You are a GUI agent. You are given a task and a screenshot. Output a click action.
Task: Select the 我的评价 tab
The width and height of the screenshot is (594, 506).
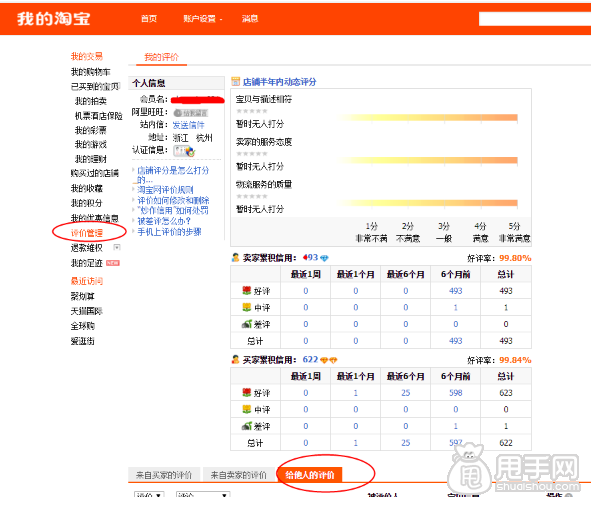[x=161, y=57]
